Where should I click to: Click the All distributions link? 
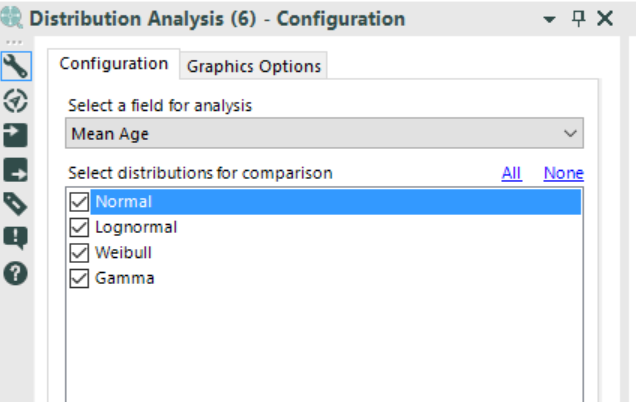click(x=512, y=173)
